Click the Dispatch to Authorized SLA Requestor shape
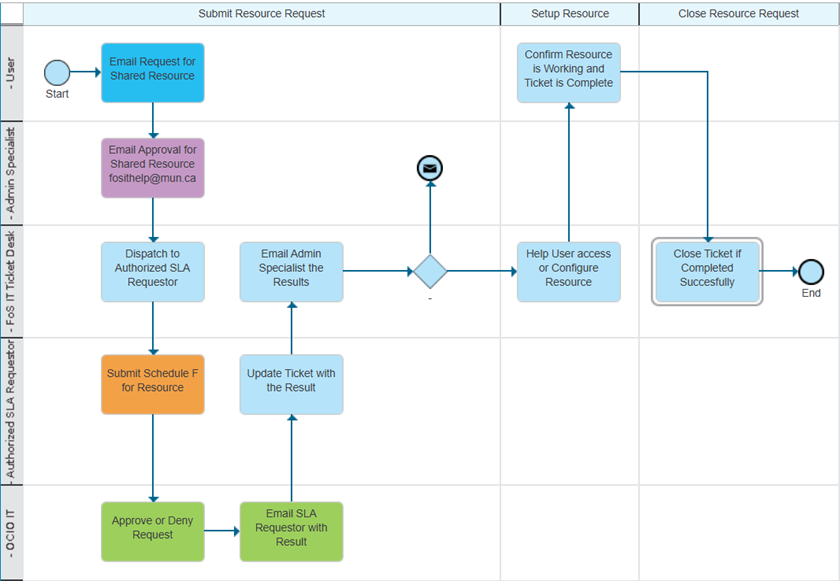Viewport: 840px width, 581px height. (152, 270)
